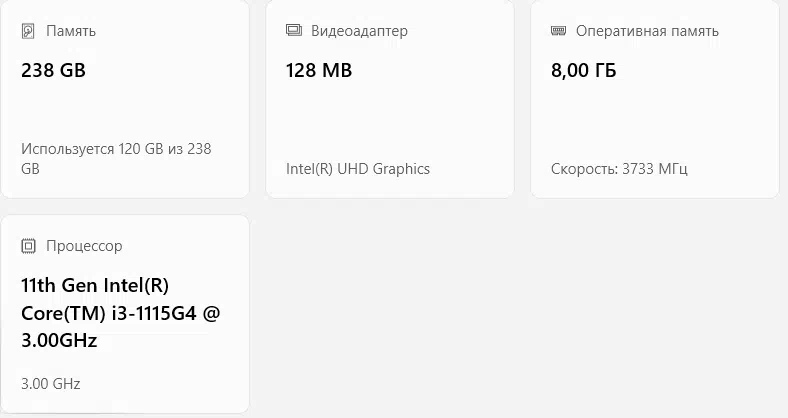Click the processor chip icon beside Процессор
This screenshot has width=788, height=418.
pyautogui.click(x=28, y=246)
